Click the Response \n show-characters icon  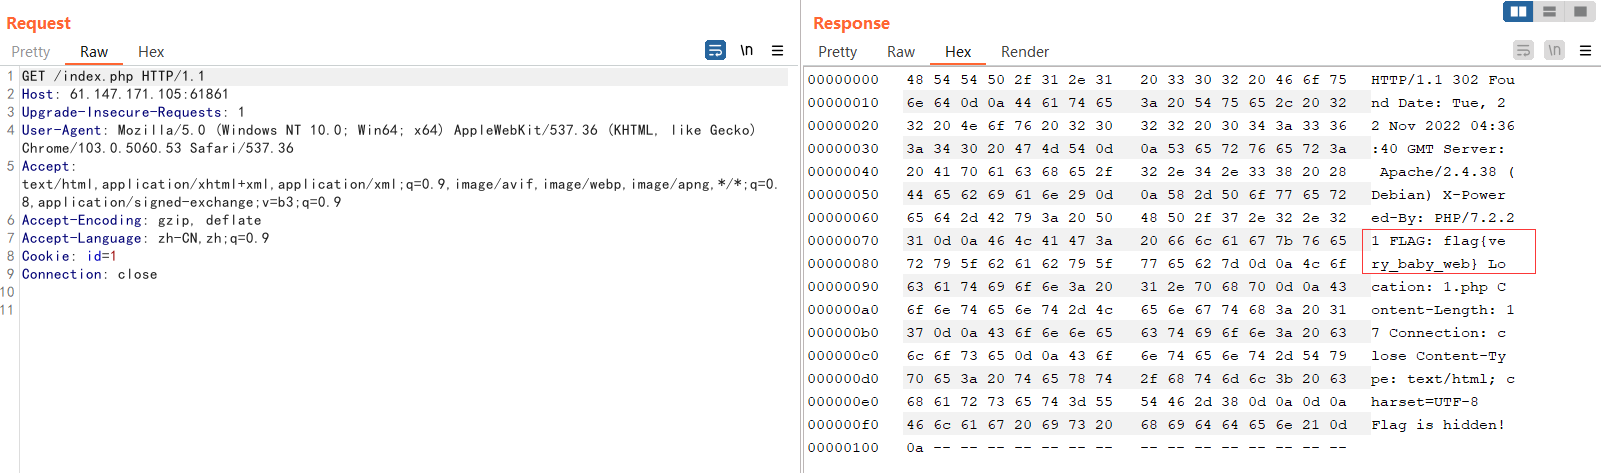(1554, 50)
